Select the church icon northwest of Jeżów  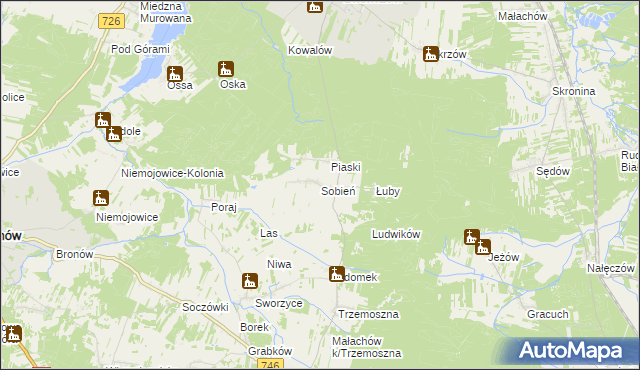(x=472, y=237)
